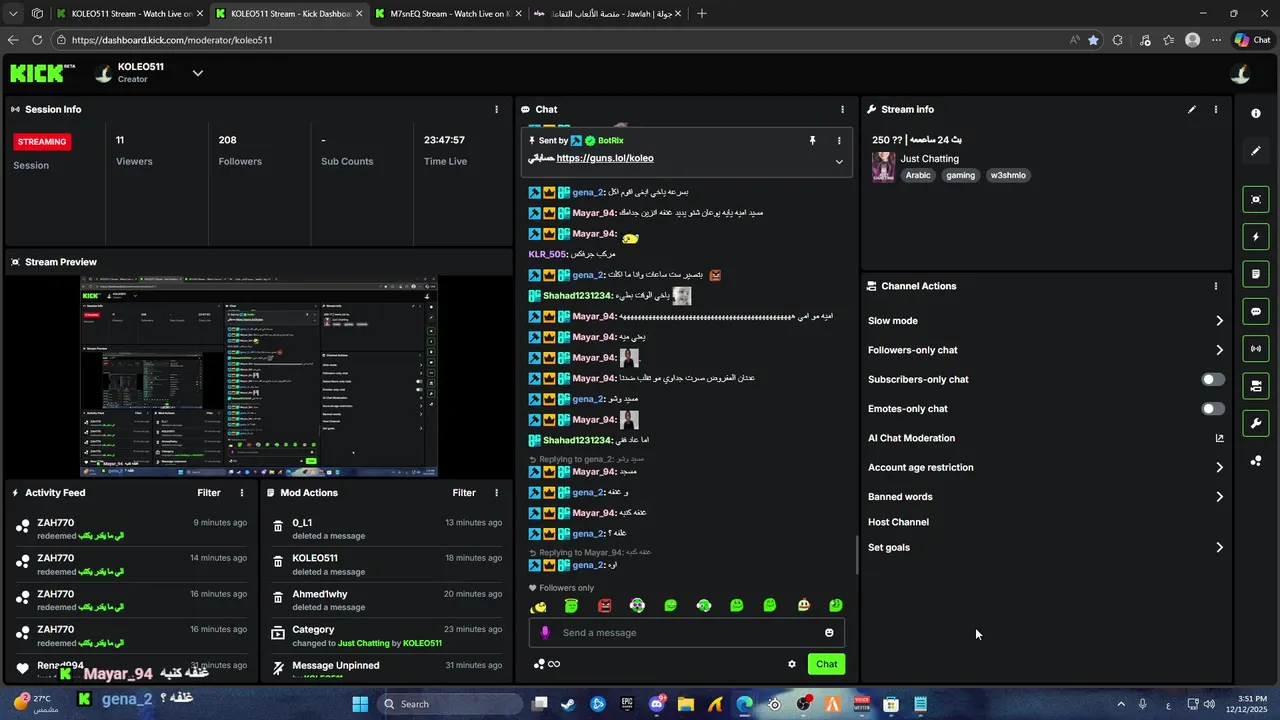Click the browser address bar
Screen dimensions: 1280x720
pos(560,40)
